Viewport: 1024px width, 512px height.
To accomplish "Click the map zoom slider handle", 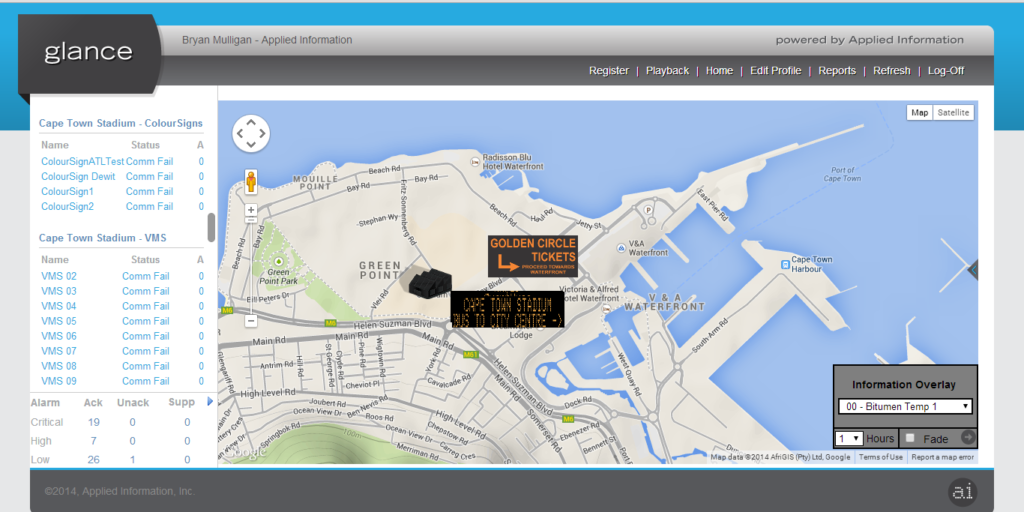I will 251,220.
